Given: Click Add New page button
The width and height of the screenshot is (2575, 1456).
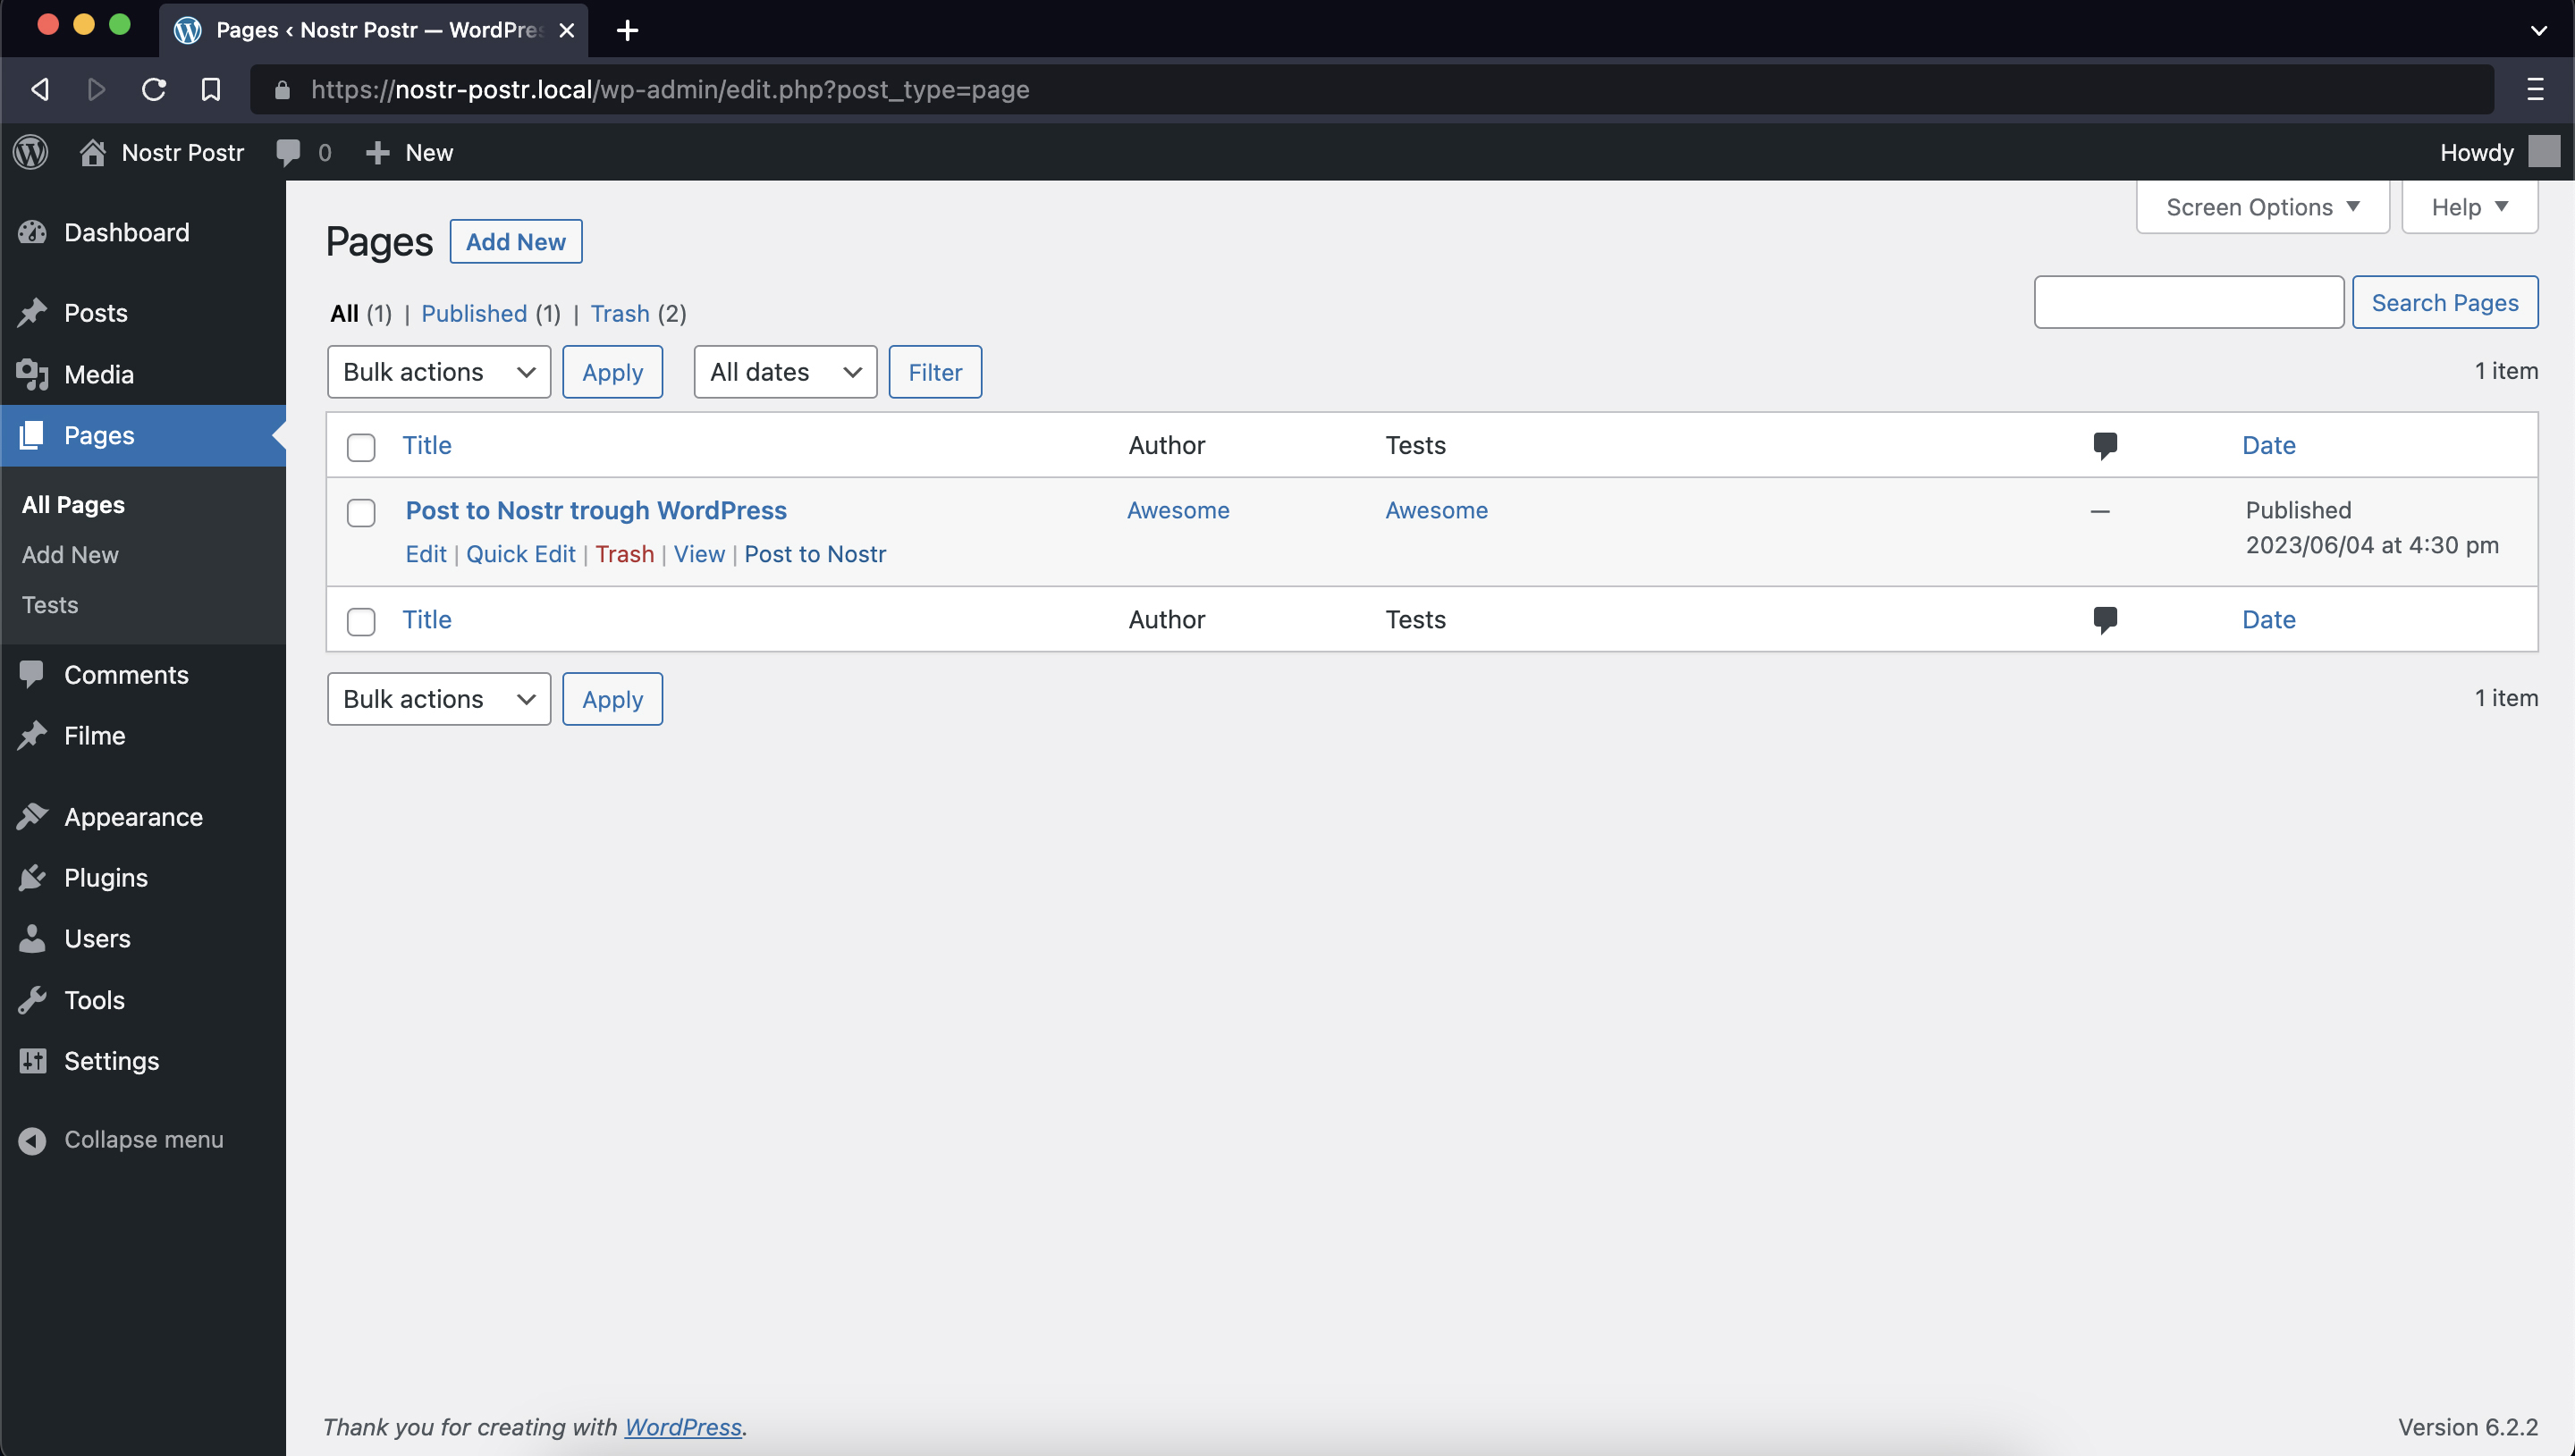Looking at the screenshot, I should point(513,242).
